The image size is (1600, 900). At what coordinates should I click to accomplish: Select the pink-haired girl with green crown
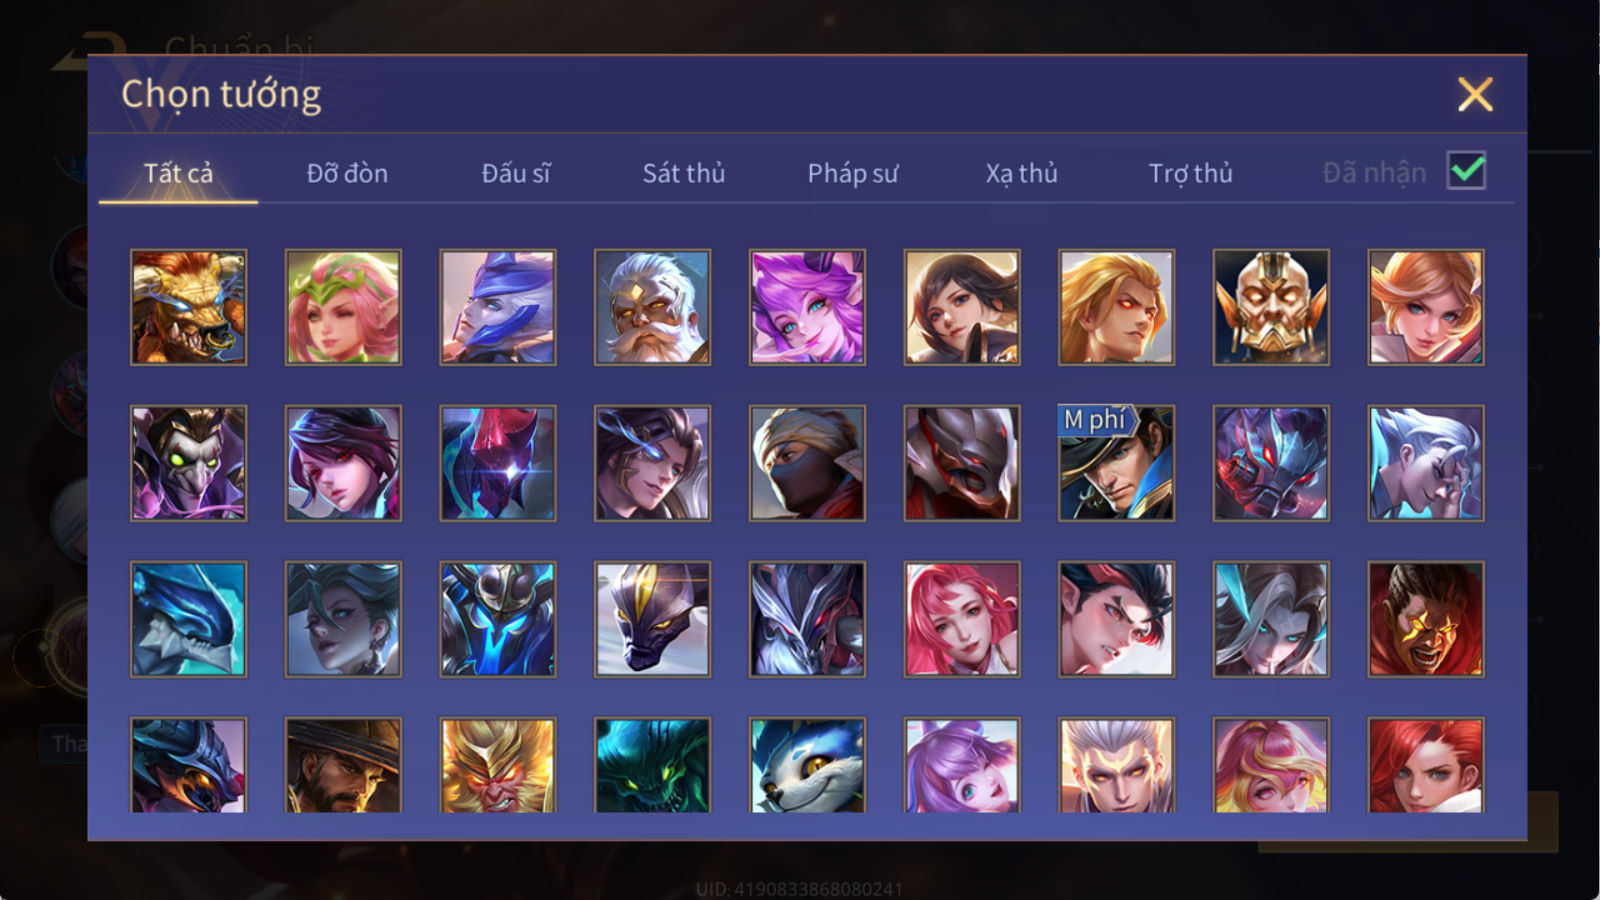(x=343, y=307)
